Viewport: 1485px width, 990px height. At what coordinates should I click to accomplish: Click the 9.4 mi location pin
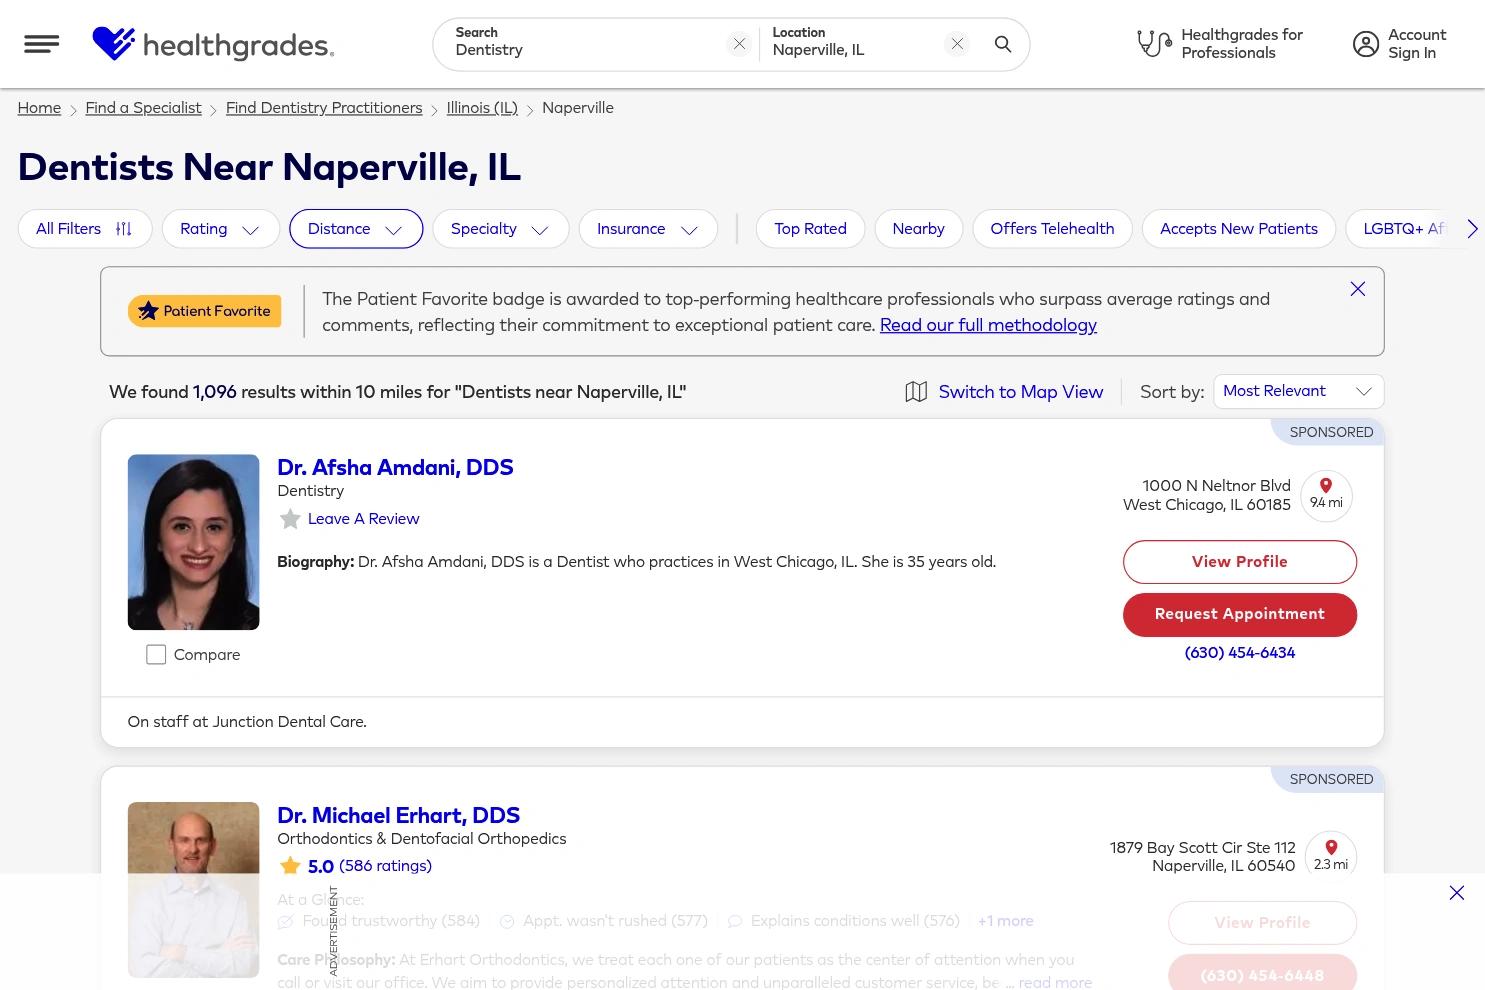(x=1326, y=496)
